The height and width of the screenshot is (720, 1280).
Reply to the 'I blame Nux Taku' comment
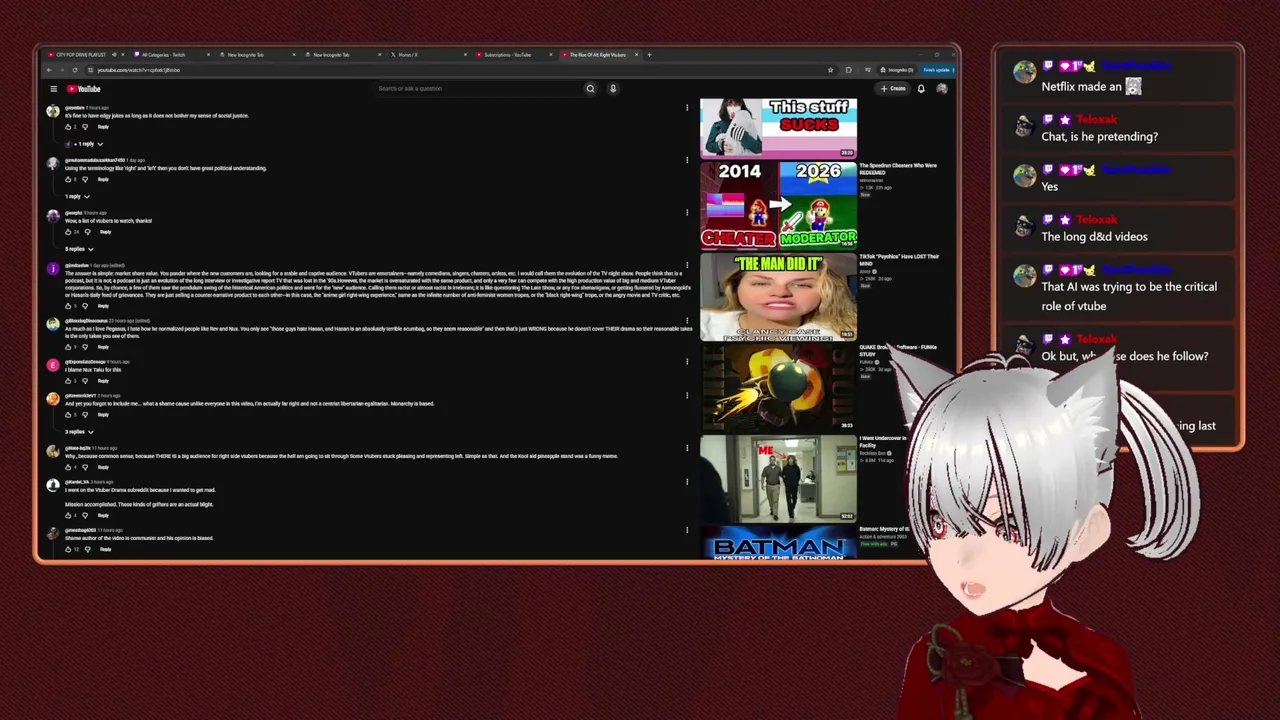pyautogui.click(x=103, y=381)
